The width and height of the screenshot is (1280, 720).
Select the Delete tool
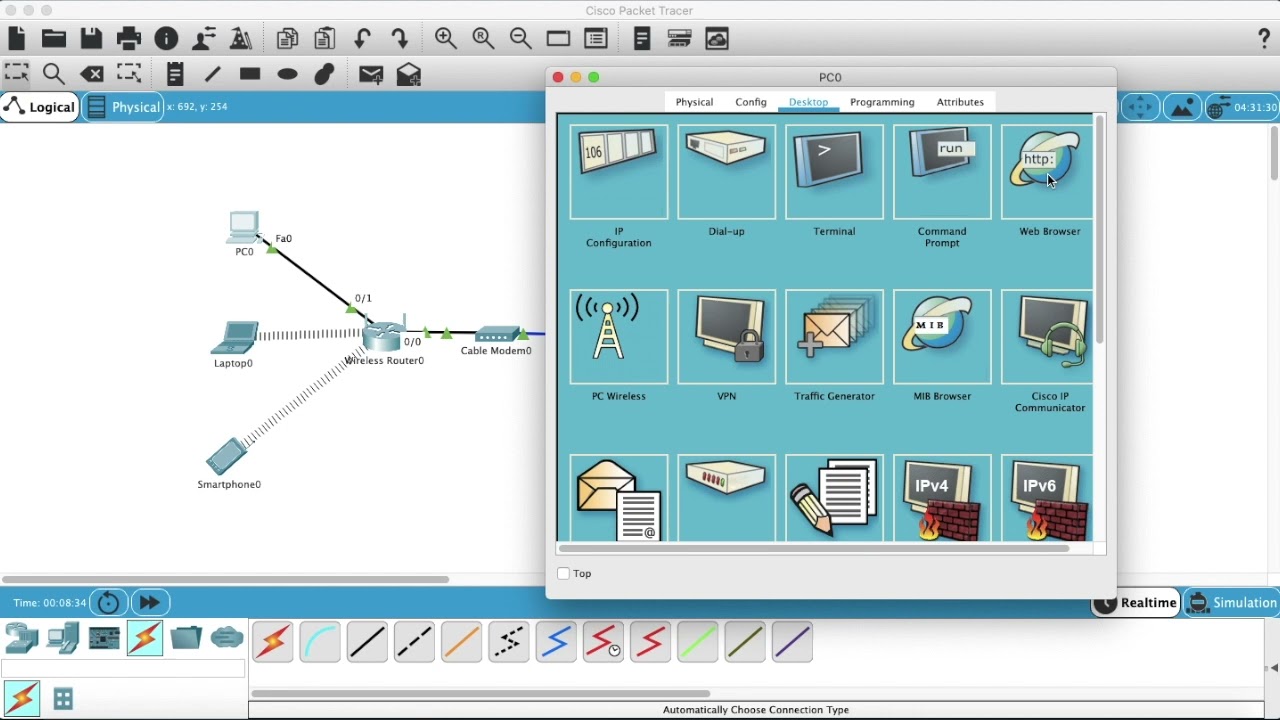coord(92,74)
